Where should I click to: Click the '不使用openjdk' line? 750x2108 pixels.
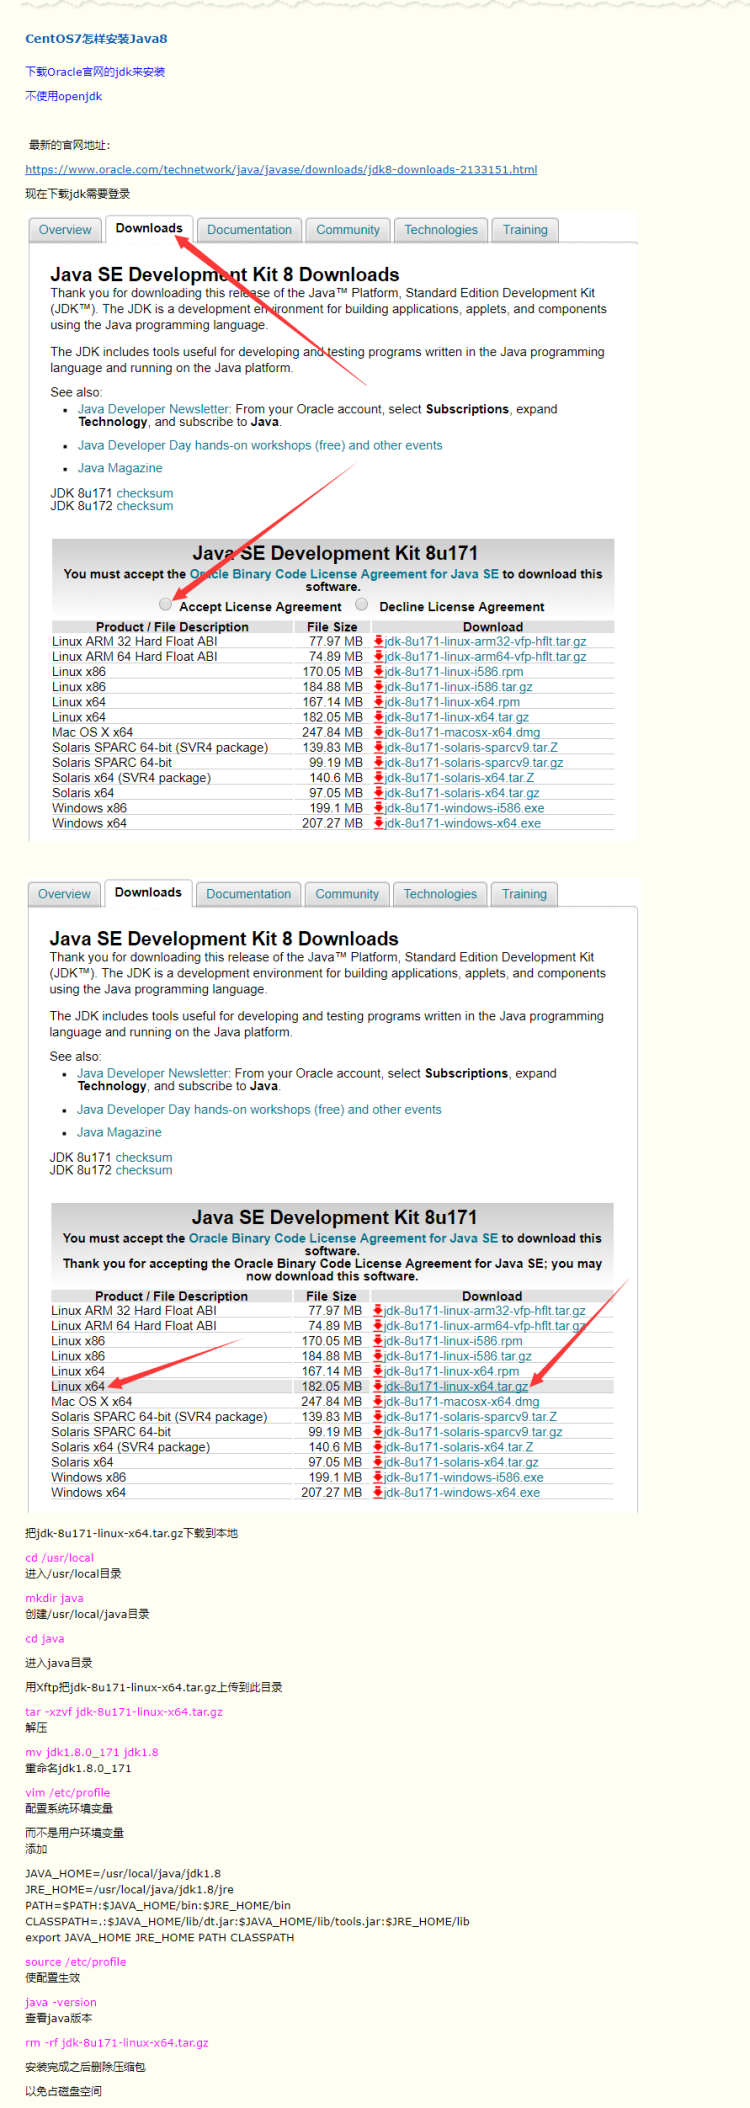pyautogui.click(x=64, y=96)
